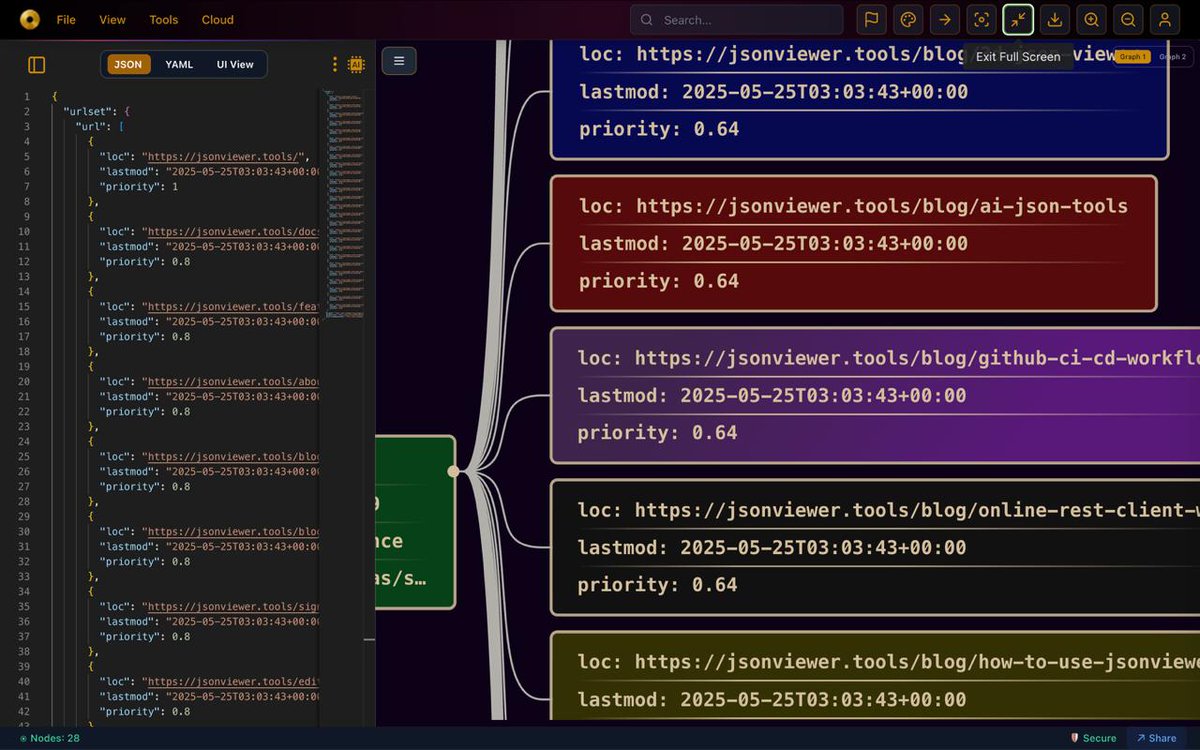
Task: Click the jsonviewer.tools/docs link in editor
Action: pos(233,232)
